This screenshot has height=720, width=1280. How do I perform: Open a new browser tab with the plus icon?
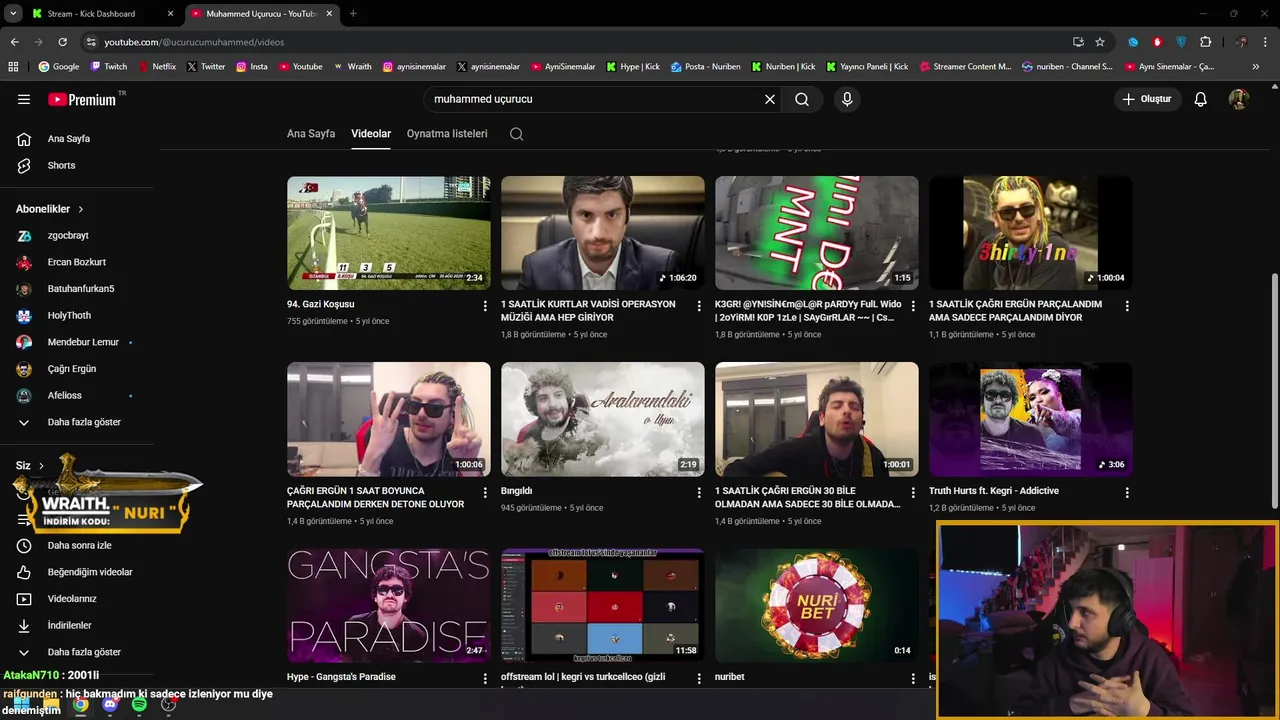pyautogui.click(x=353, y=13)
